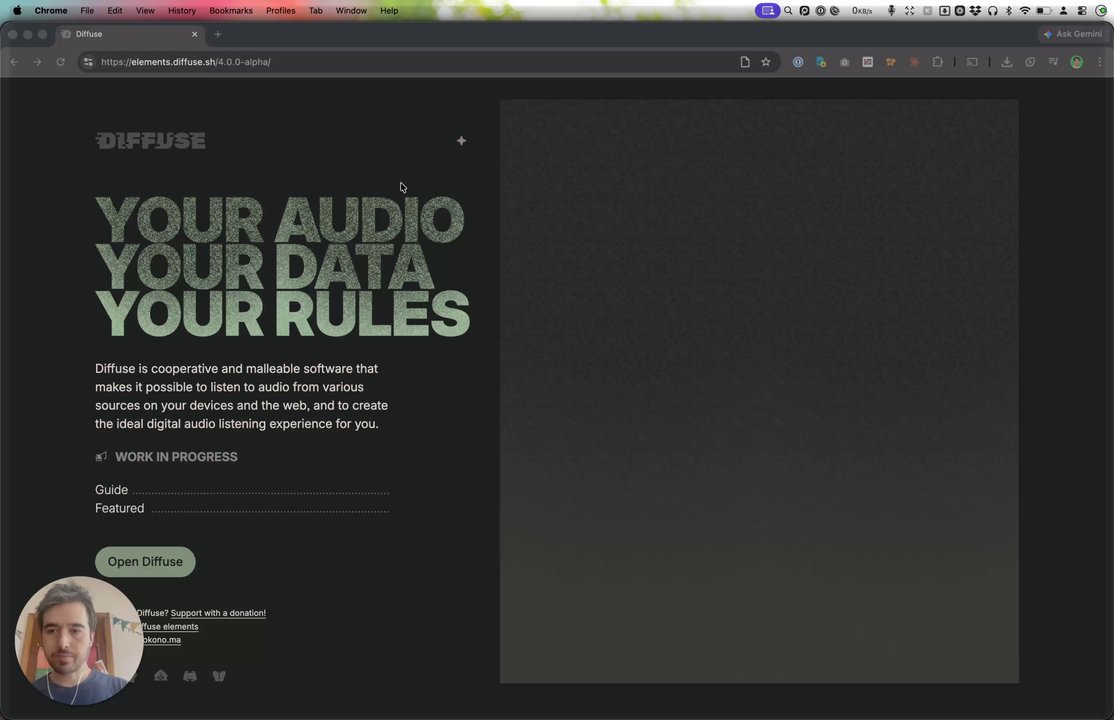Image resolution: width=1114 pixels, height=720 pixels.
Task: Click the Wi-Fi status icon in the menu bar
Action: tap(1024, 11)
